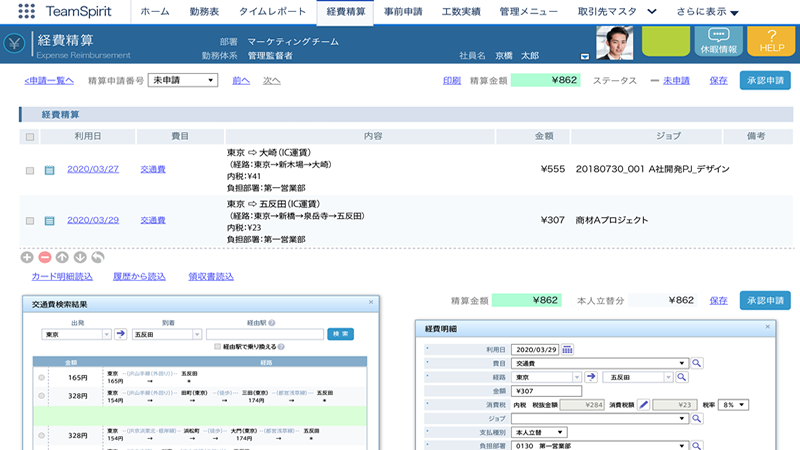Check the box for the 2020/03/27 expense row

[x=30, y=170]
